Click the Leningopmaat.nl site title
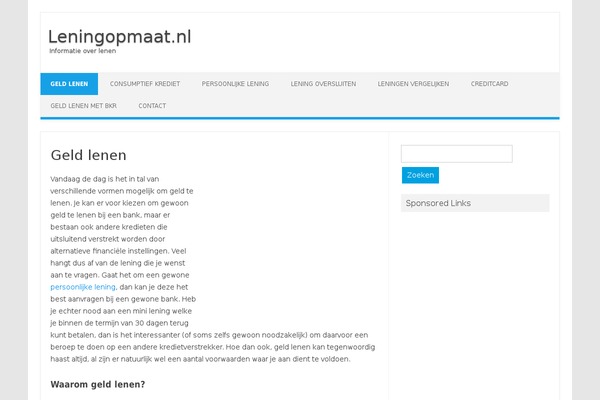This screenshot has width=600, height=400. [119, 37]
